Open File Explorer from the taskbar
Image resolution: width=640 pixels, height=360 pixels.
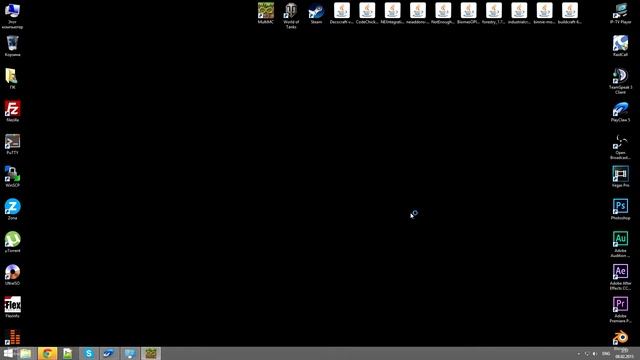pos(26,353)
